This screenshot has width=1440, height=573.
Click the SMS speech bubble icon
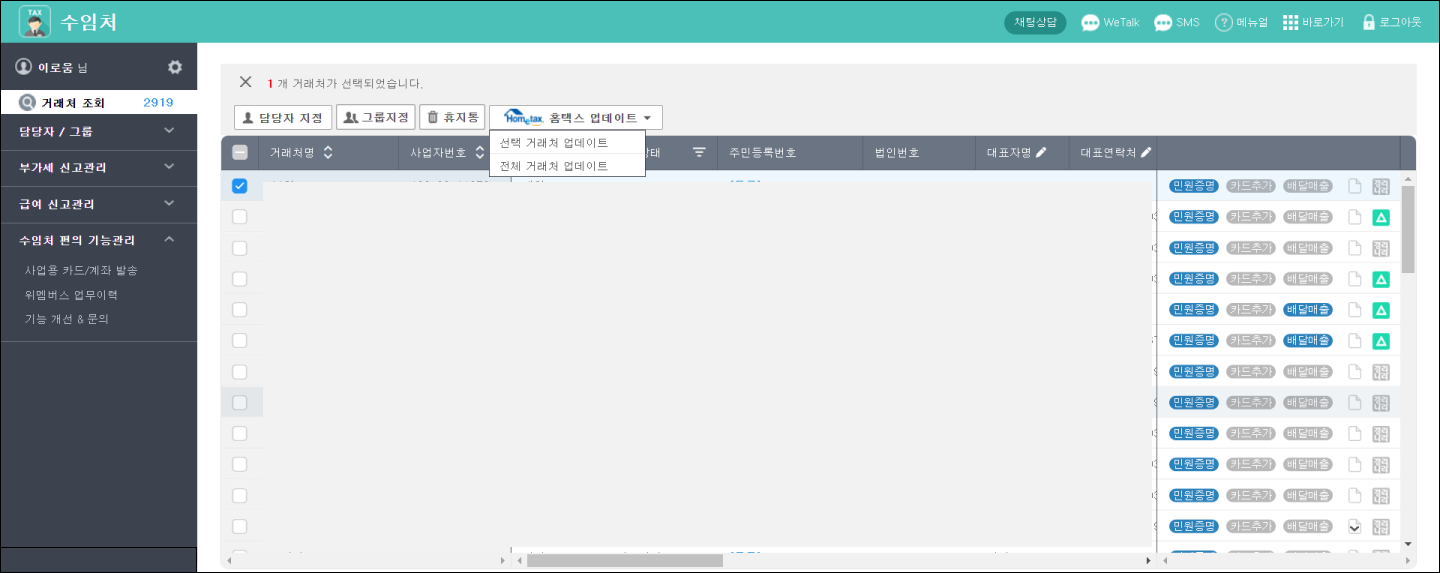click(x=1163, y=23)
